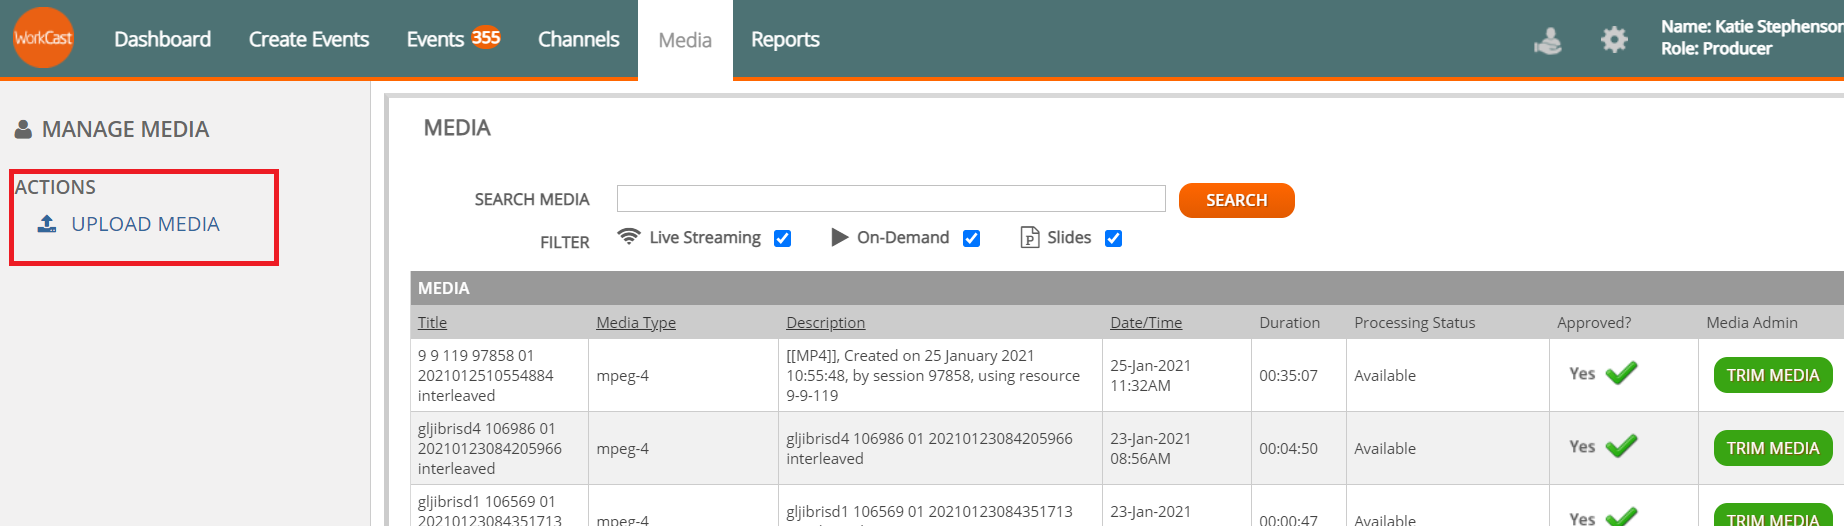Trim media for gljibrisd1 106569 row
1844x526 pixels.
1773,517
